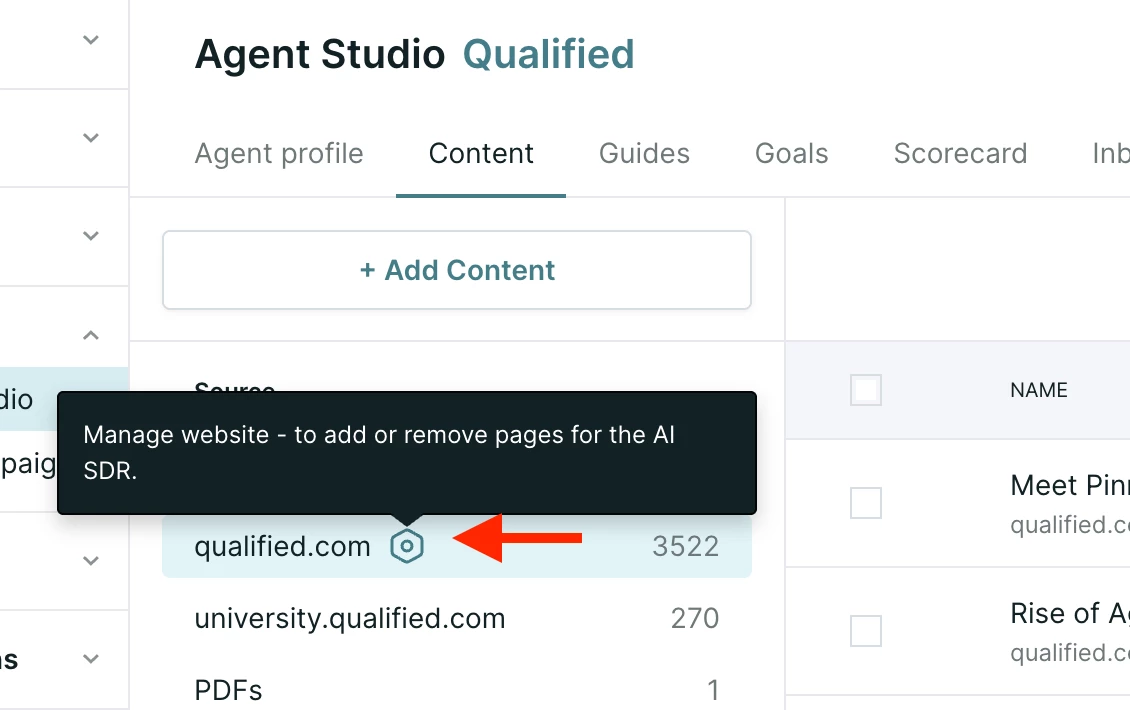Open the qualified.com manage website gear icon
Screen dimensions: 1130x710
[406, 546]
